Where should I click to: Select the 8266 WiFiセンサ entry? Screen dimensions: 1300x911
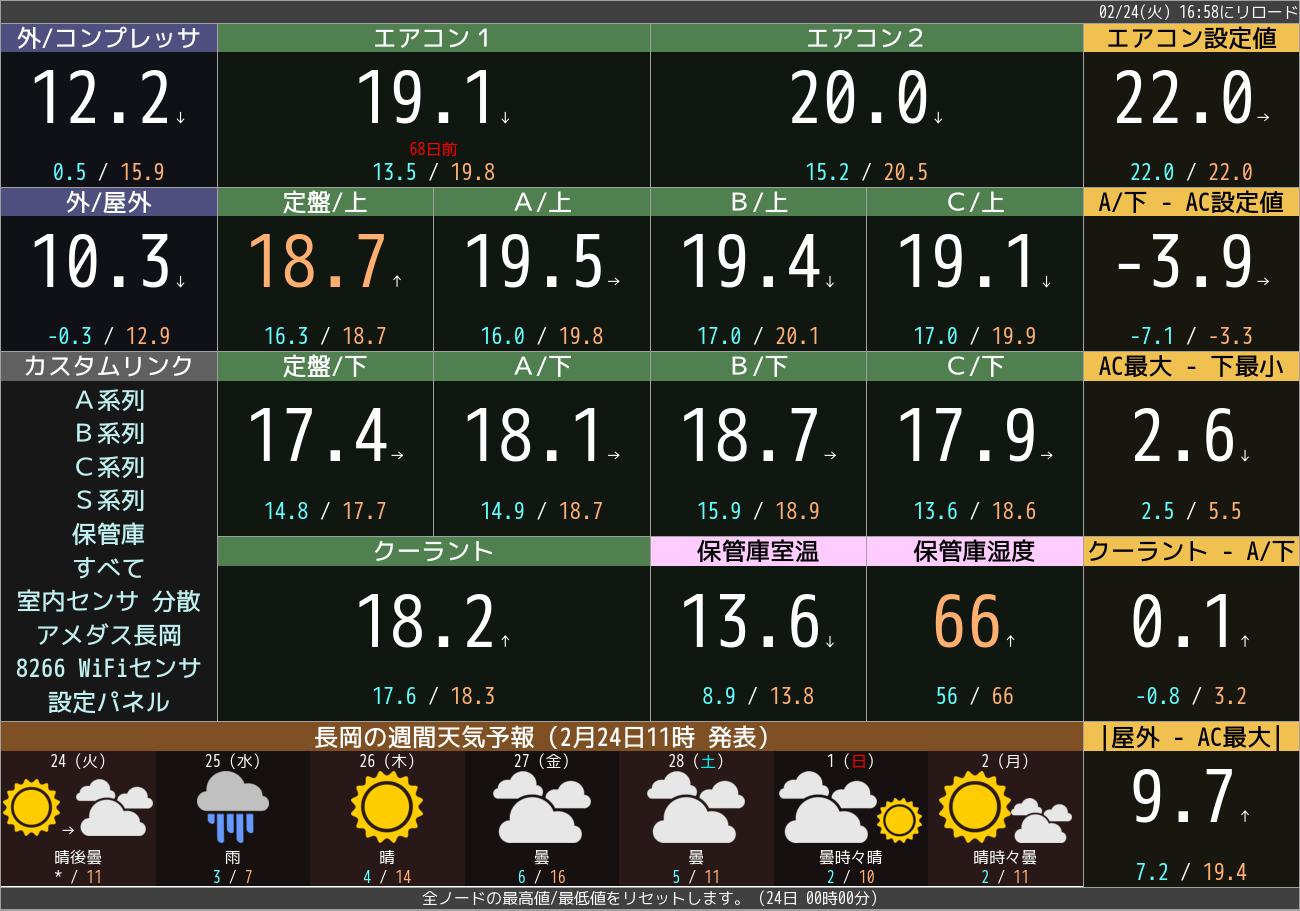click(x=108, y=668)
